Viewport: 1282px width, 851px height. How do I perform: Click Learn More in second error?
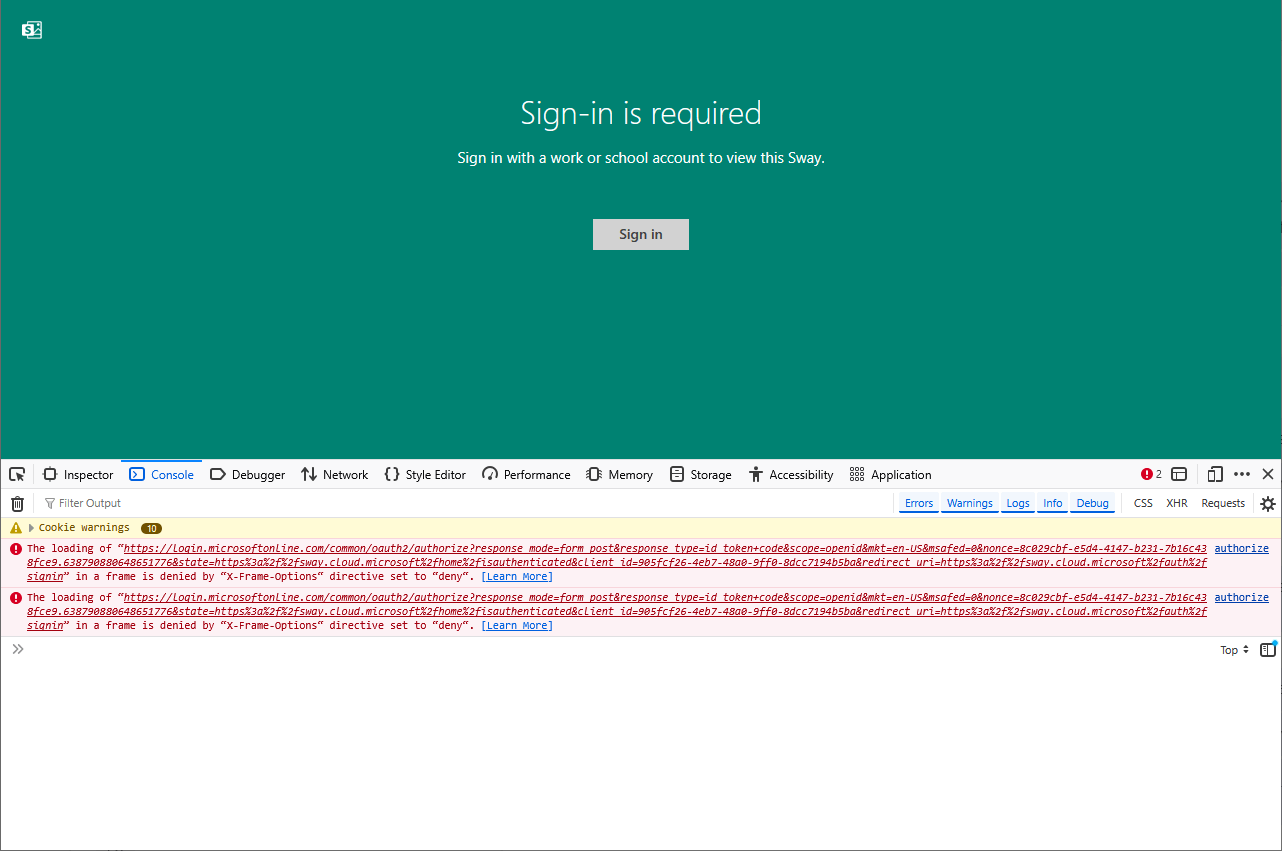pyautogui.click(x=517, y=625)
